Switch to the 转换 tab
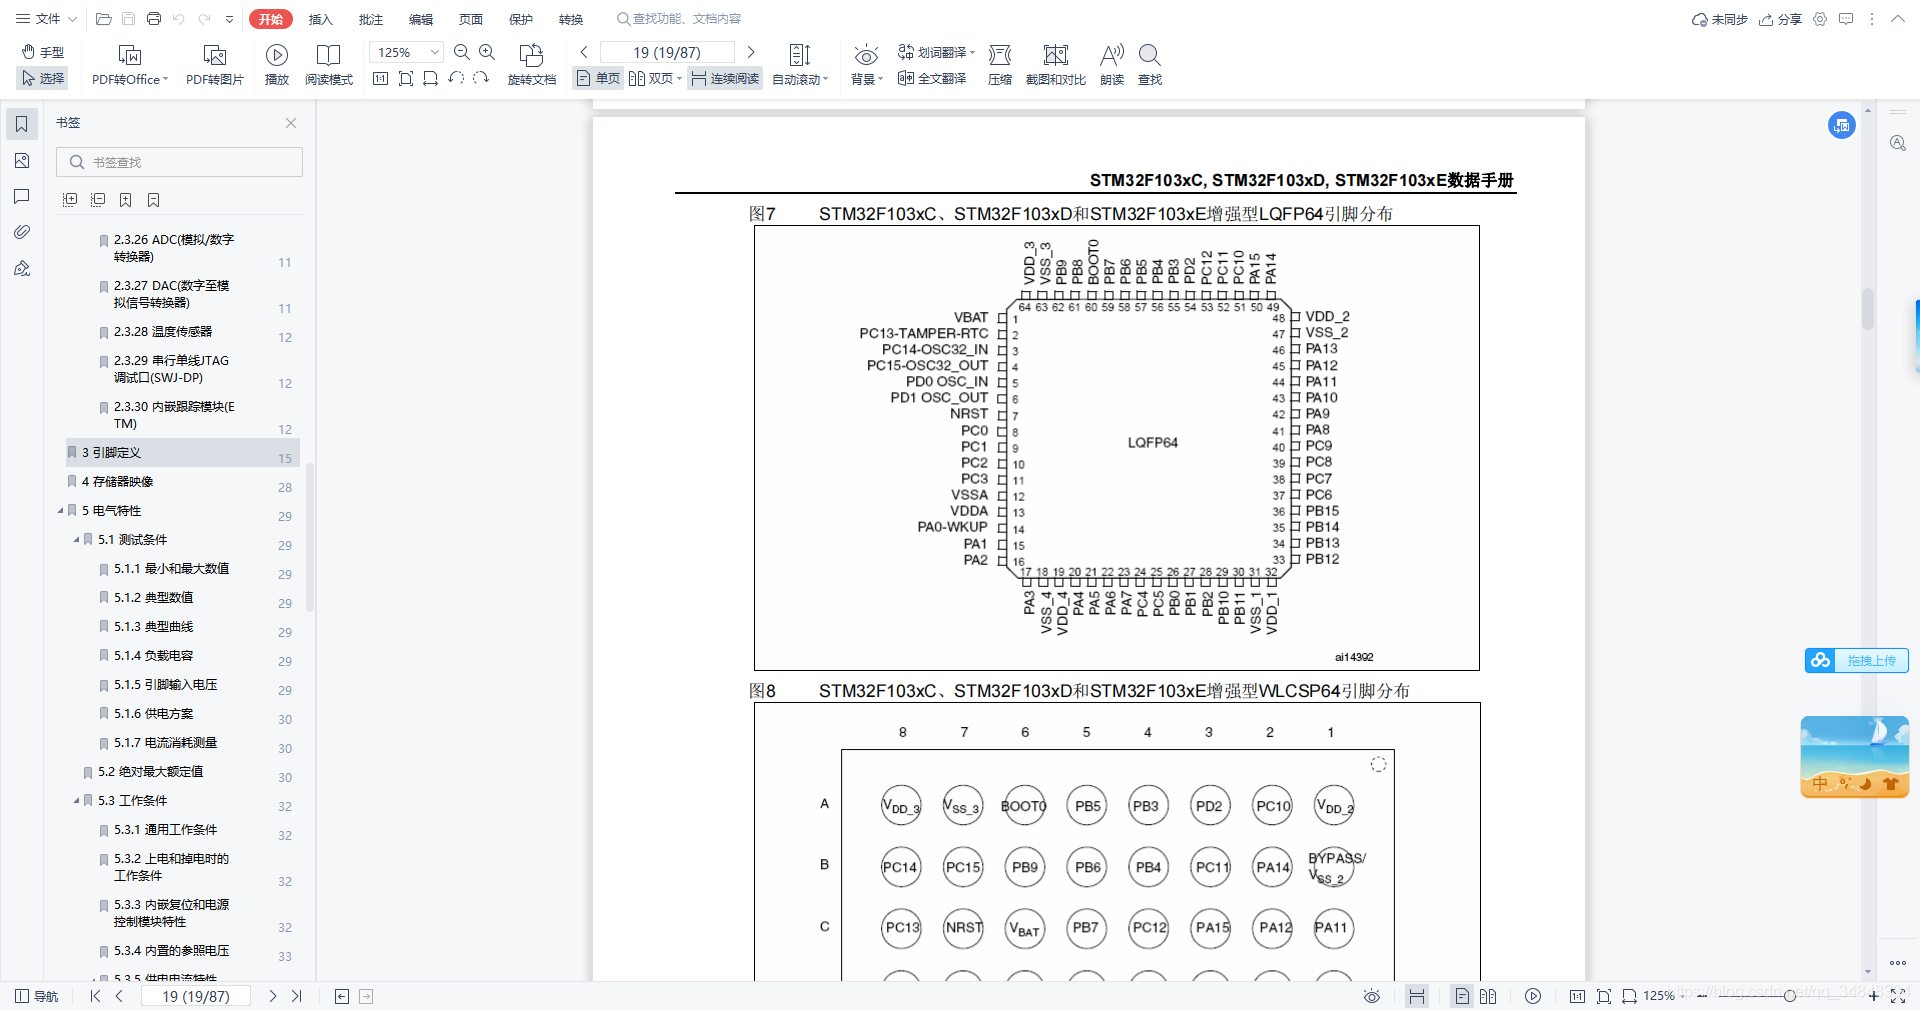This screenshot has width=1920, height=1010. (x=571, y=19)
